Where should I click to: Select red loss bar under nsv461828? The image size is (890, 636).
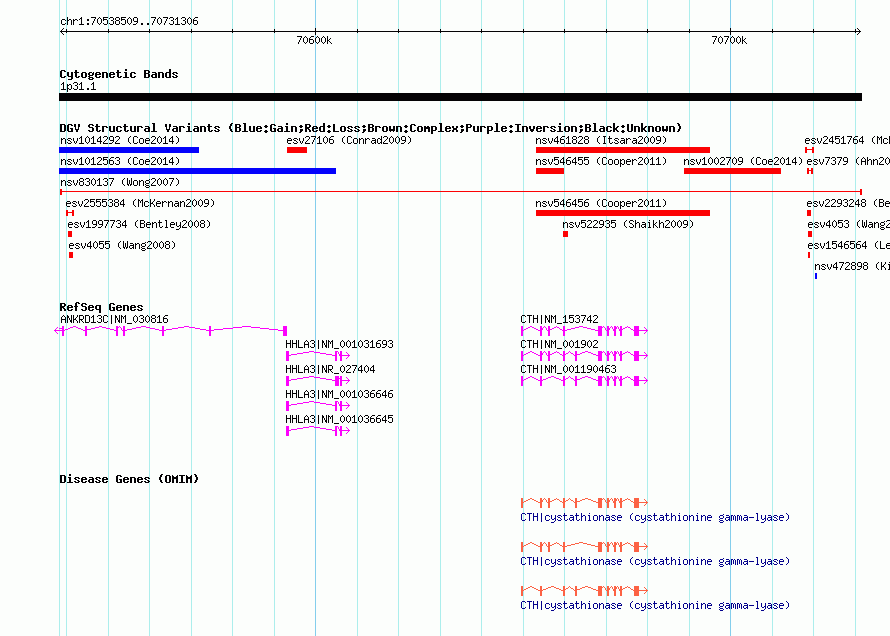coord(623,150)
